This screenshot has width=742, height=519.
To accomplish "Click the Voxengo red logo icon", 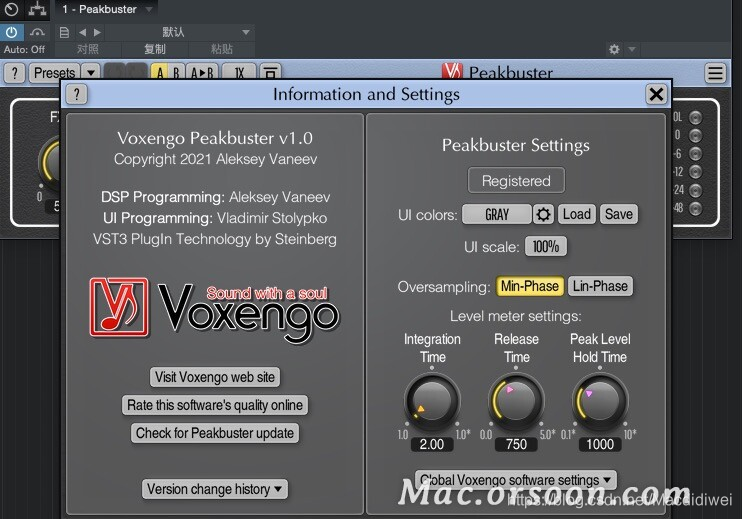I will pyautogui.click(x=119, y=307).
